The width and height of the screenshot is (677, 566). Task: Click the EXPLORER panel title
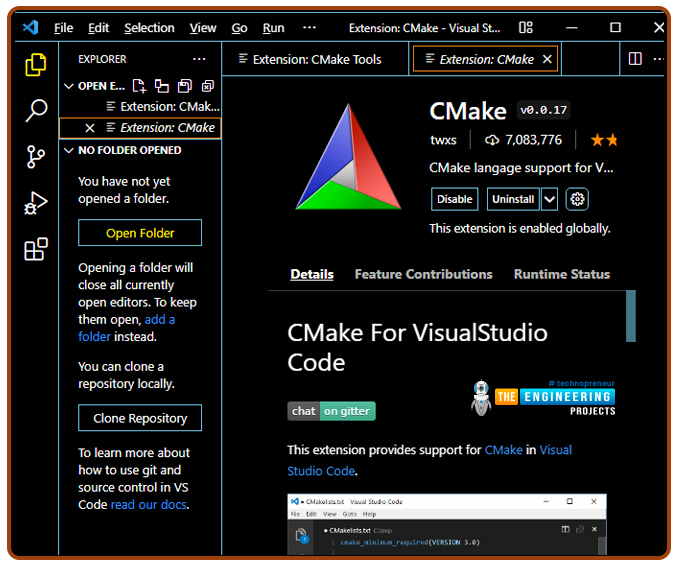pyautogui.click(x=102, y=59)
